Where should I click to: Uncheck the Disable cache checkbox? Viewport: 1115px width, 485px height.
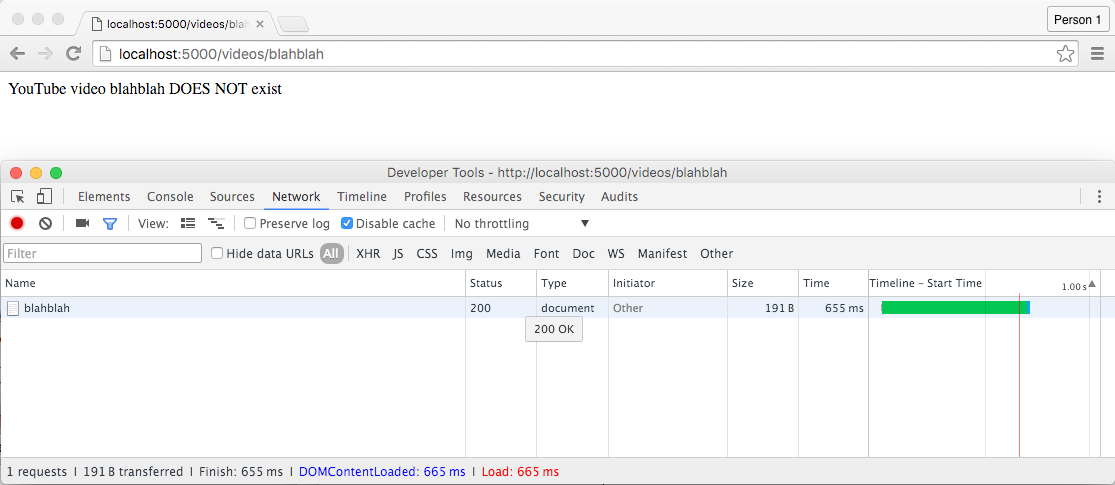click(347, 223)
